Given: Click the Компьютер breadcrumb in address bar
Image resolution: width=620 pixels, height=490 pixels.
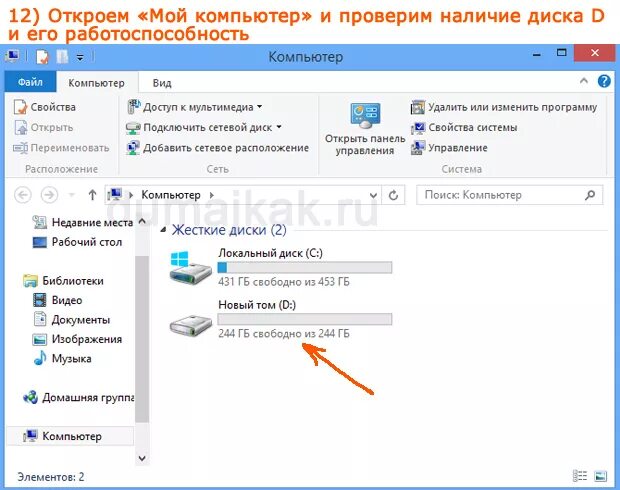Looking at the screenshot, I should 171,195.
